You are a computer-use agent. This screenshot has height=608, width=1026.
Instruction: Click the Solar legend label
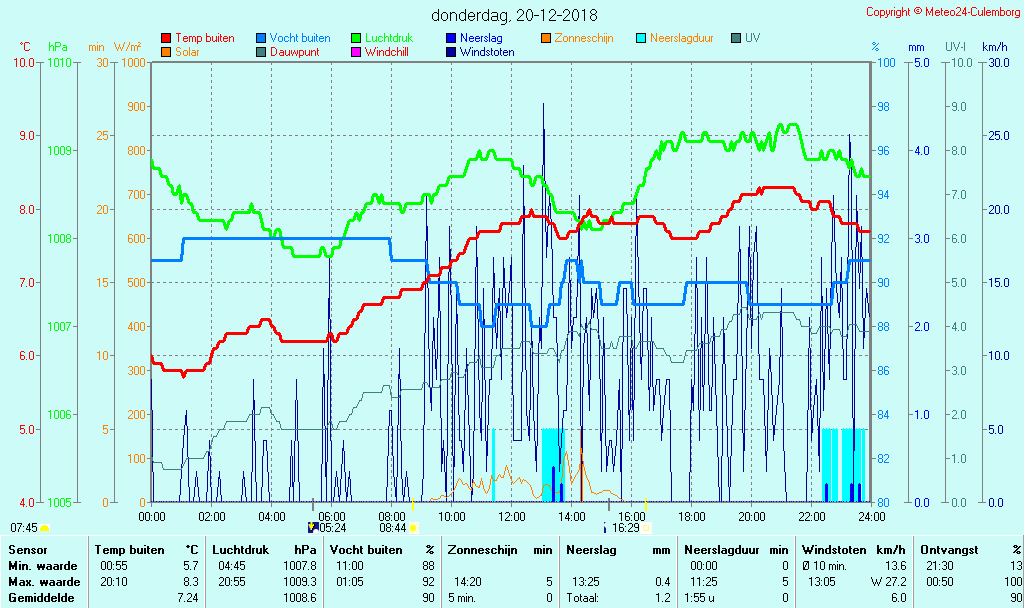187,52
